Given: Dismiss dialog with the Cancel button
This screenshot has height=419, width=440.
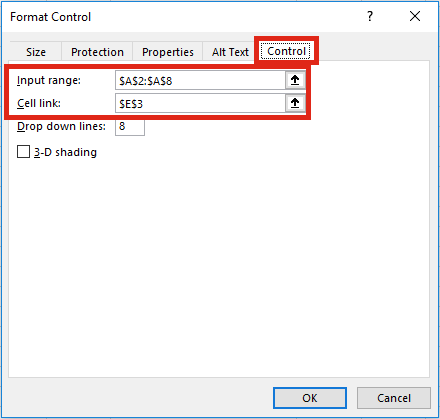Looking at the screenshot, I should [394, 398].
